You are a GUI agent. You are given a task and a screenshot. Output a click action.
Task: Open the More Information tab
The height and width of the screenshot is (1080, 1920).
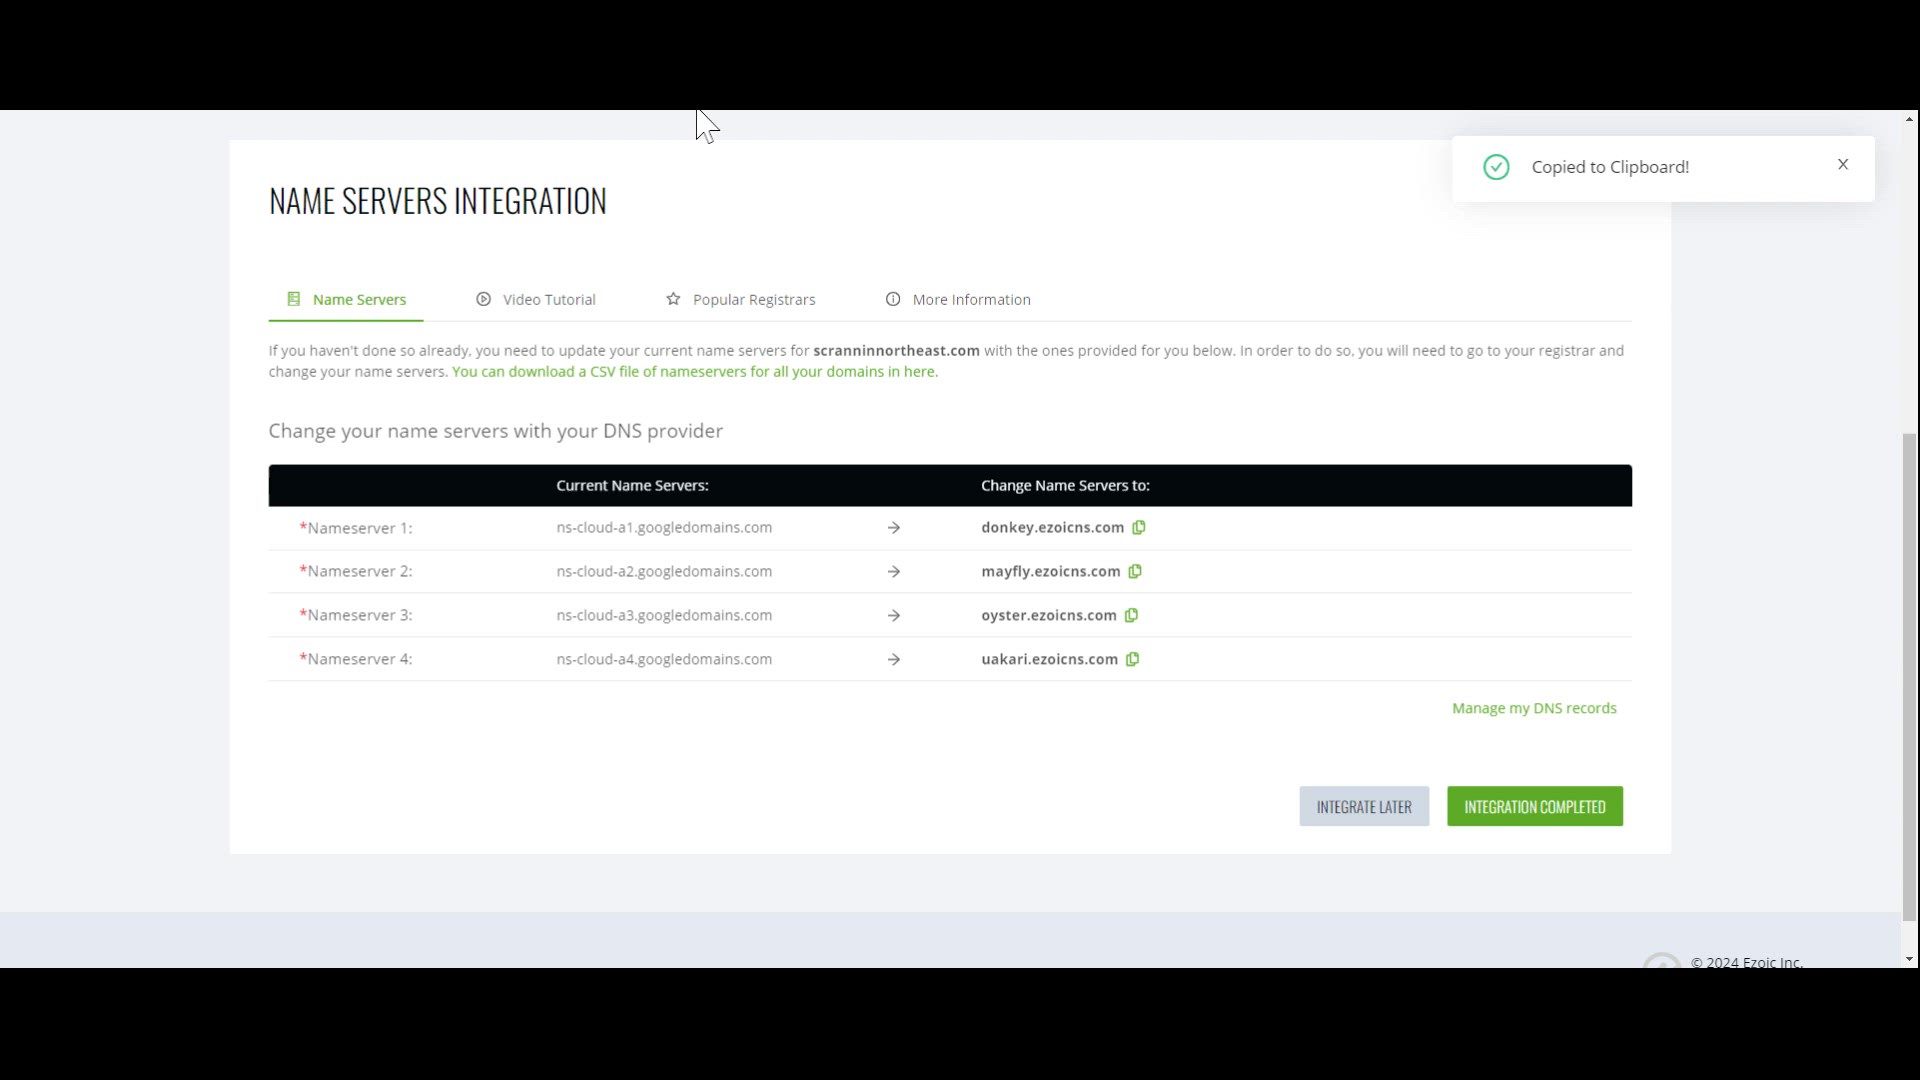tap(970, 300)
